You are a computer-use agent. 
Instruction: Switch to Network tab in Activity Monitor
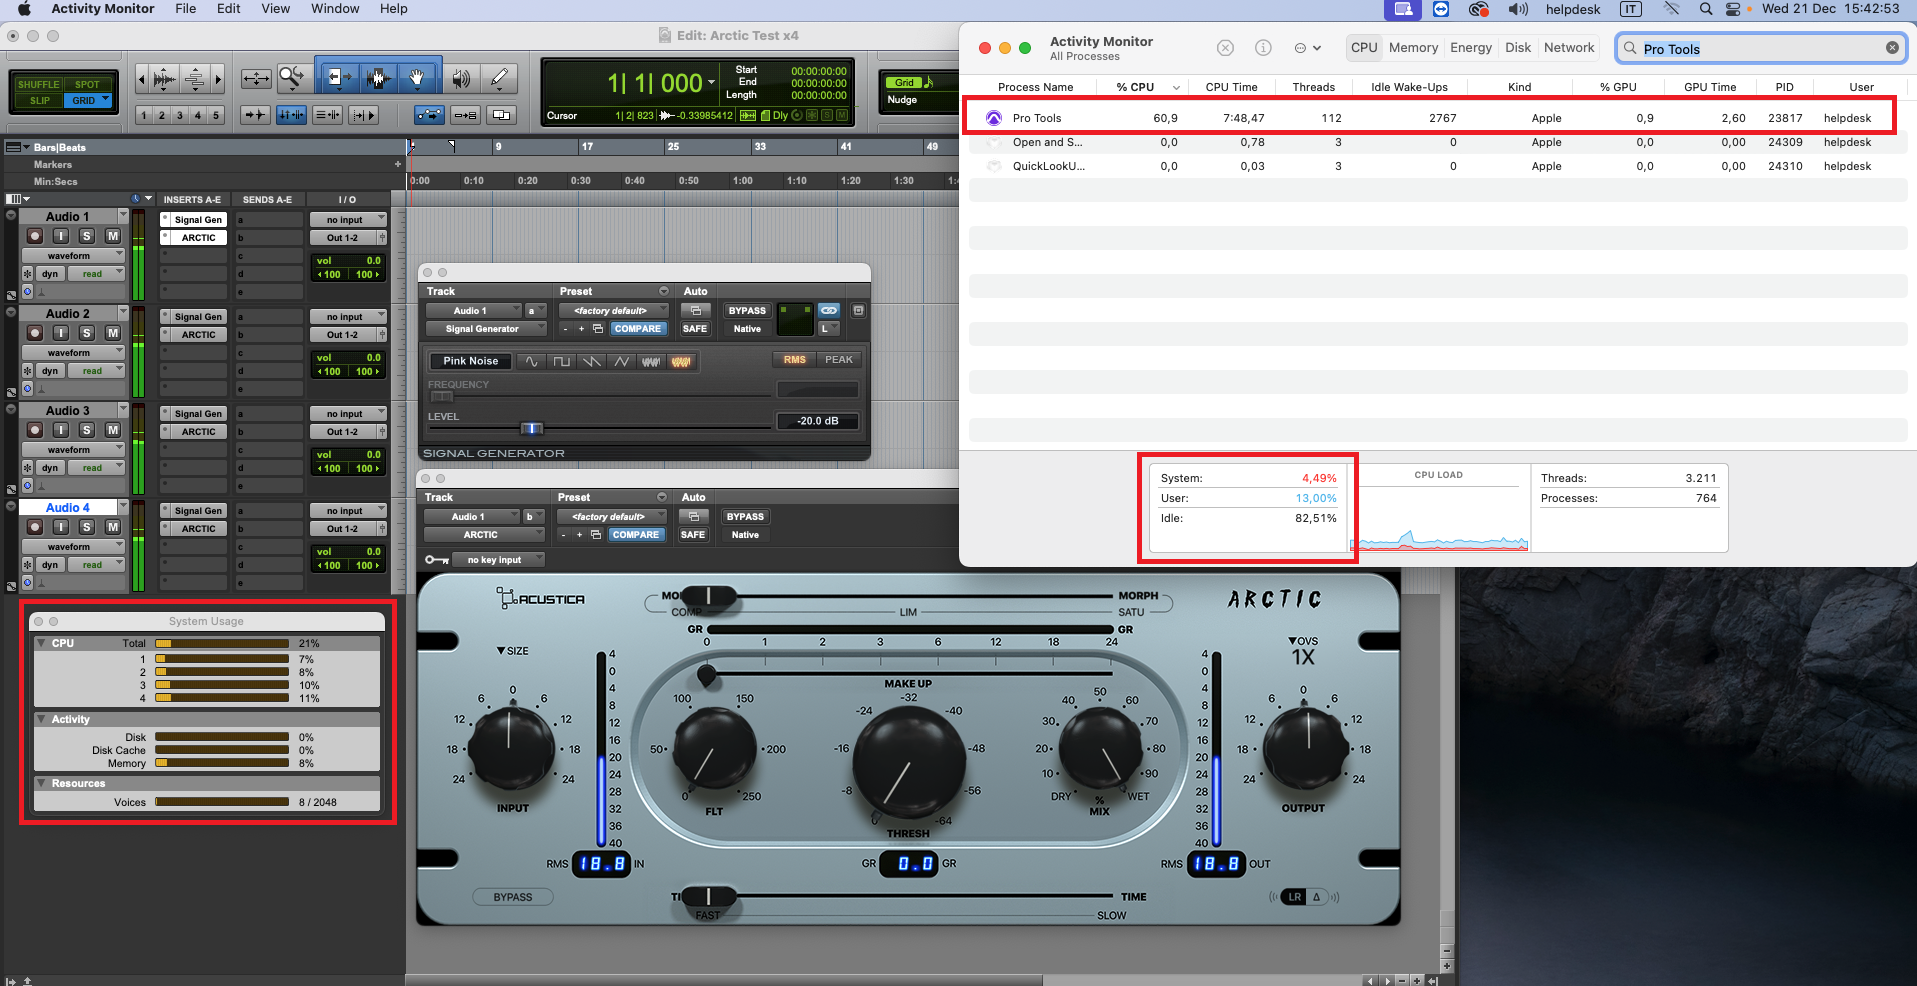[1569, 48]
